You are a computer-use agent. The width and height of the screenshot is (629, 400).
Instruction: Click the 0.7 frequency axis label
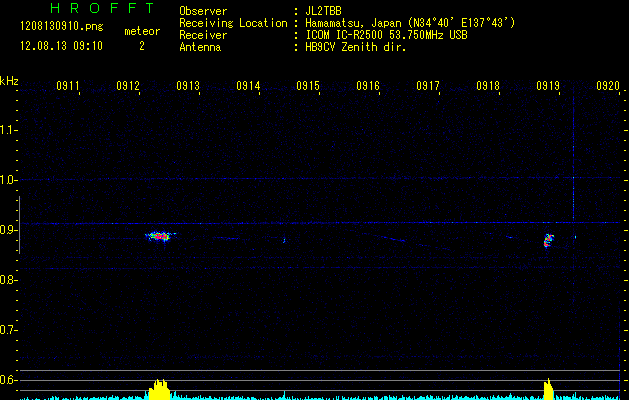click(9, 330)
